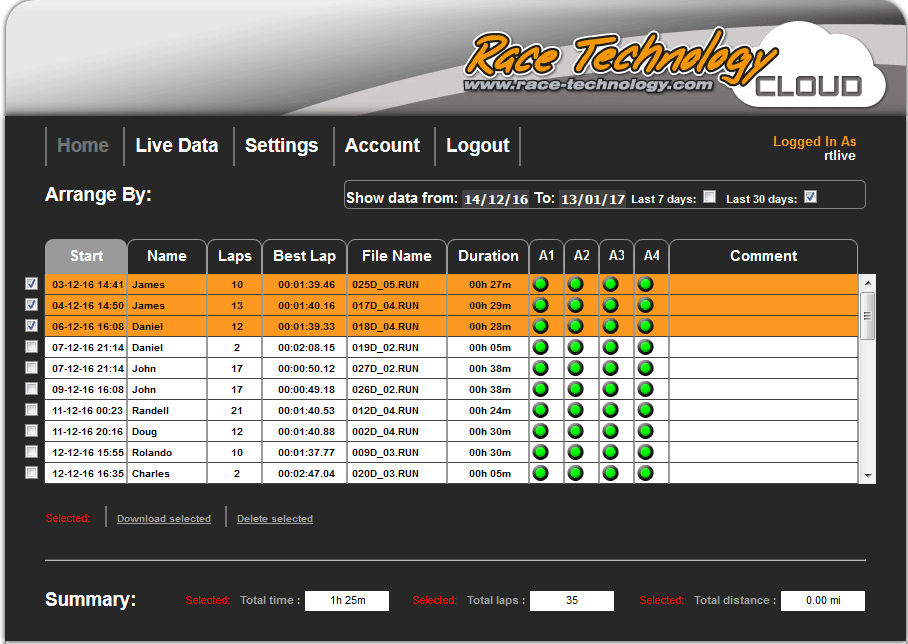
Task: Click A3 green light for 019D_02.RUN
Action: click(x=611, y=348)
